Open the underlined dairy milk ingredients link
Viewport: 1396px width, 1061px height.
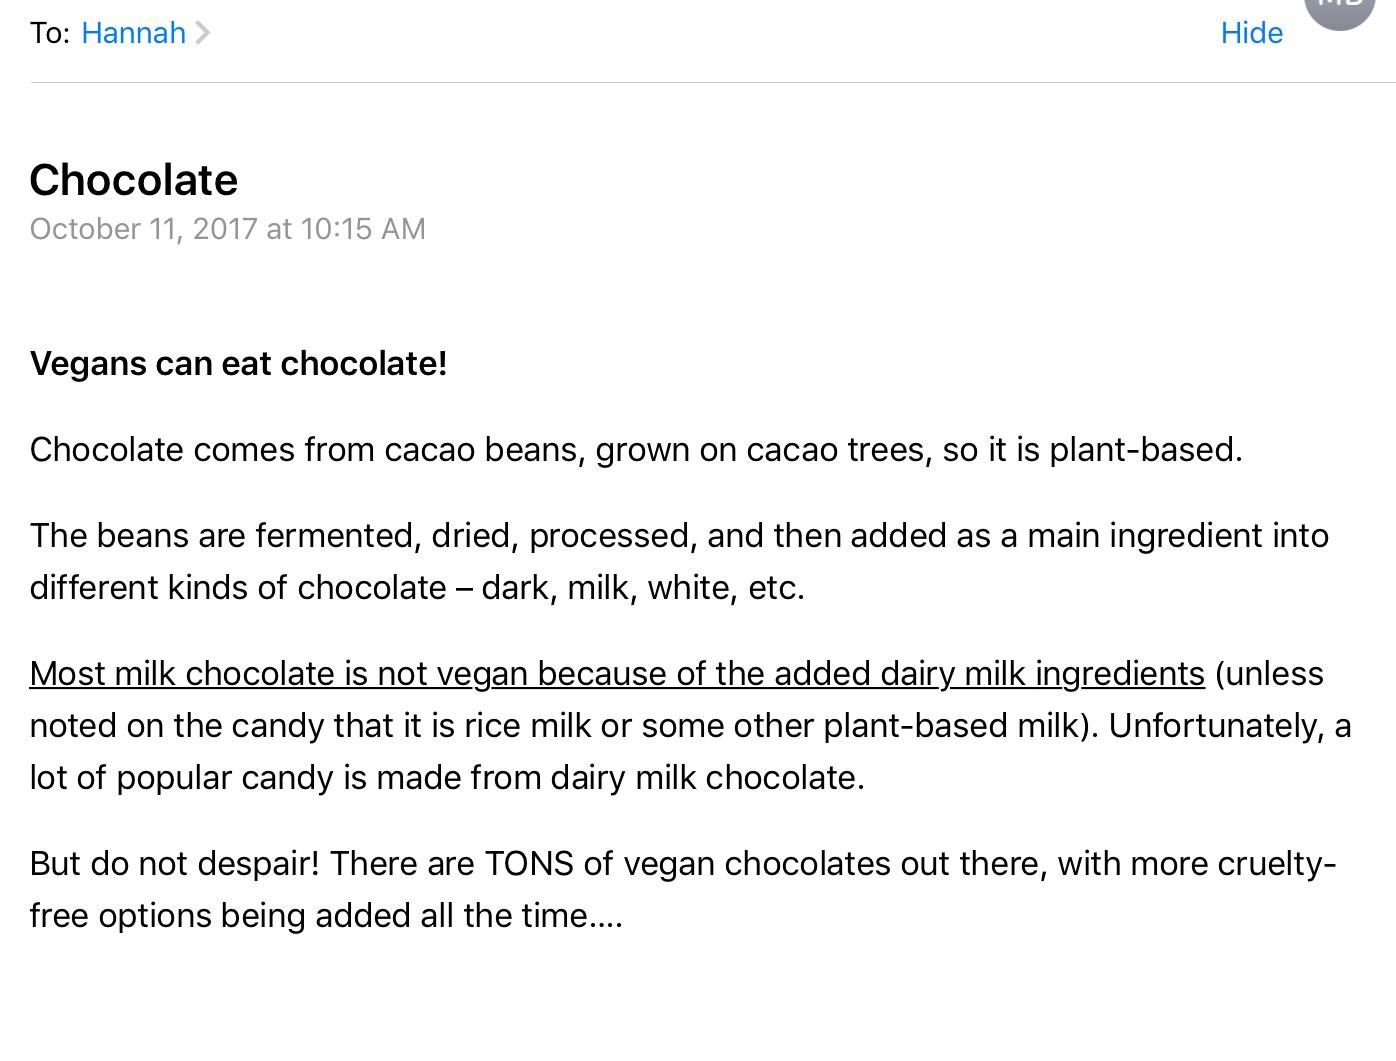pos(617,673)
